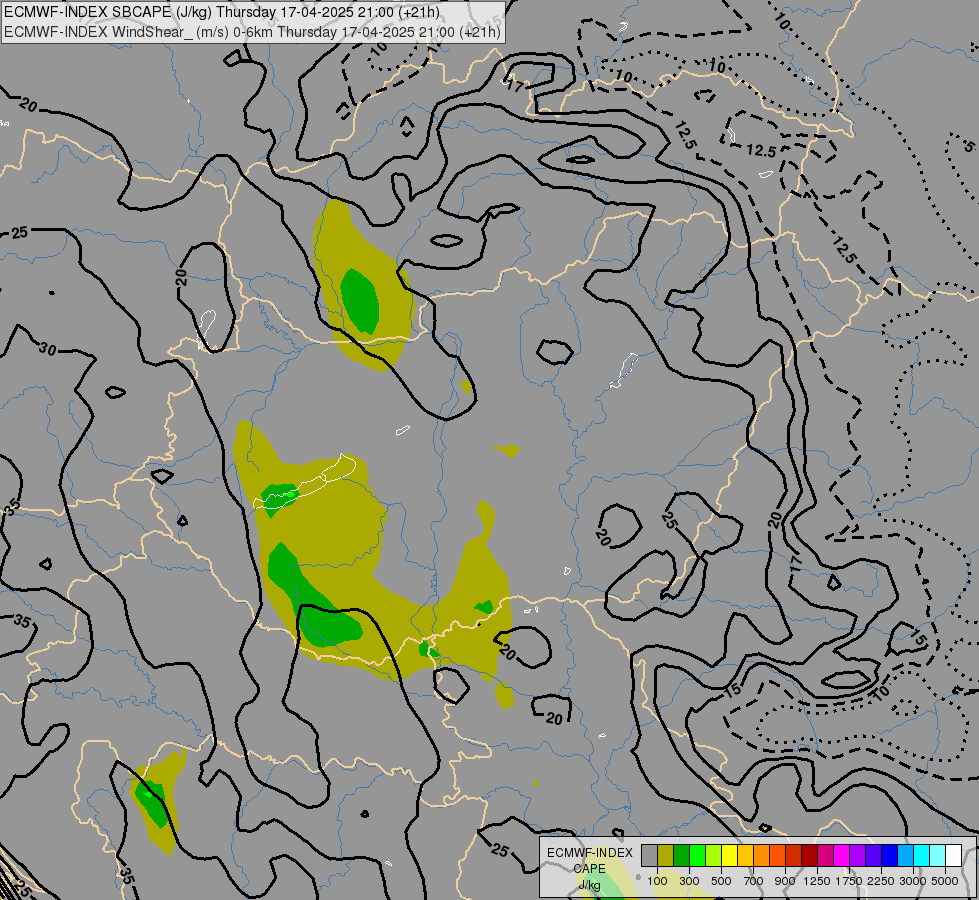Click the legend value 1750

(849, 881)
